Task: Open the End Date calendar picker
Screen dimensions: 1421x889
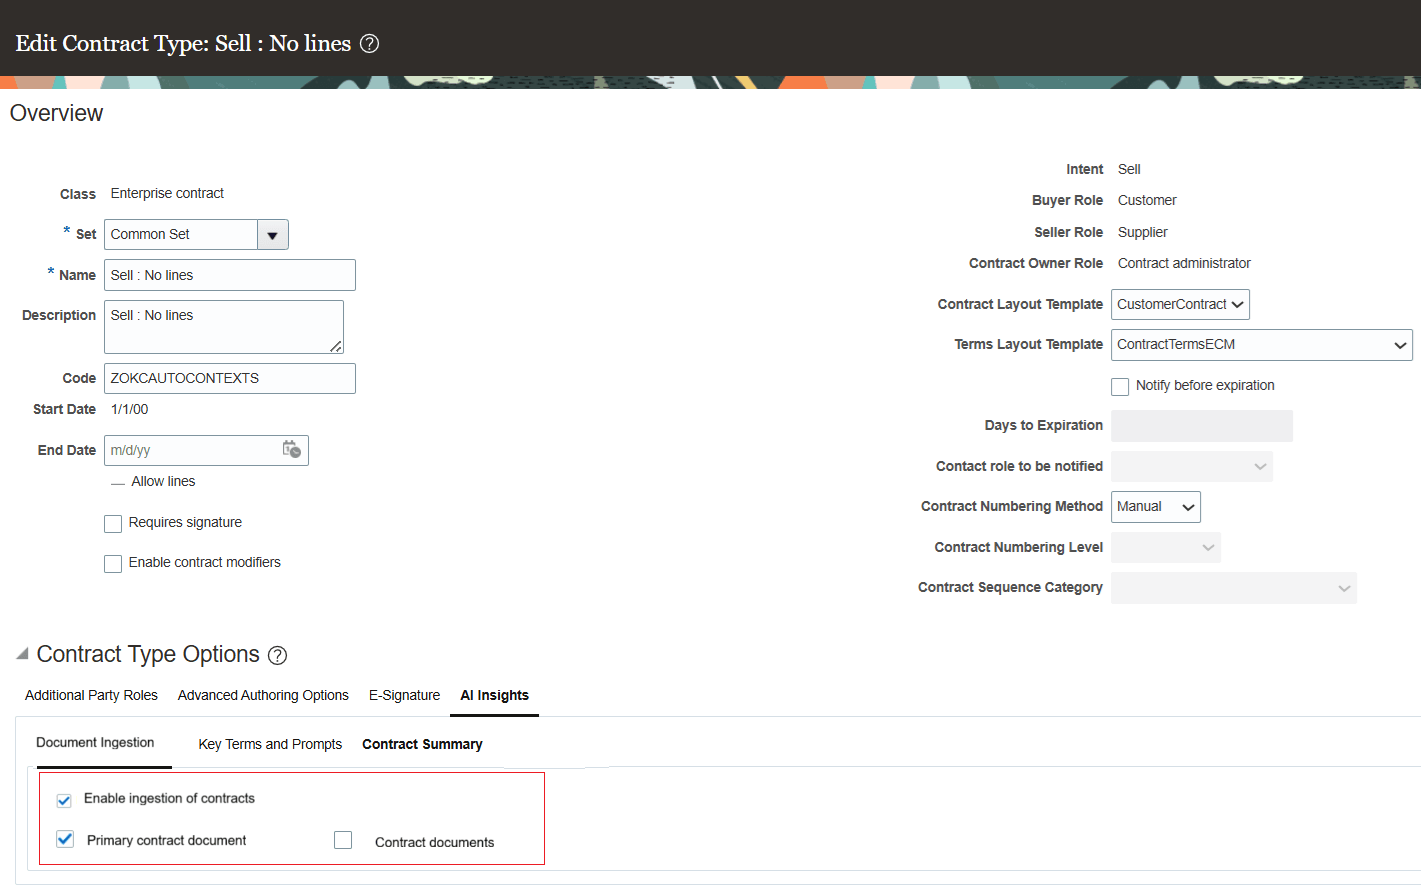Action: [x=293, y=450]
